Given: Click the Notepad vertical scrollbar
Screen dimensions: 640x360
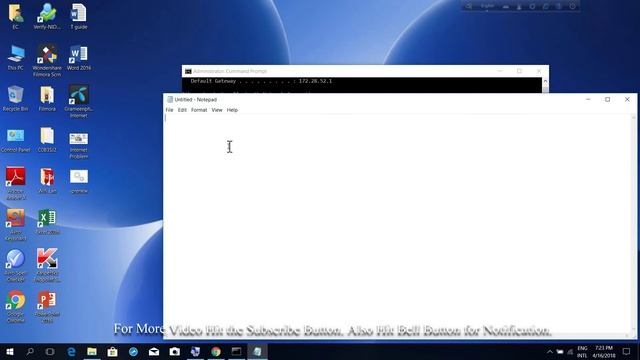Looking at the screenshot, I should [634, 224].
